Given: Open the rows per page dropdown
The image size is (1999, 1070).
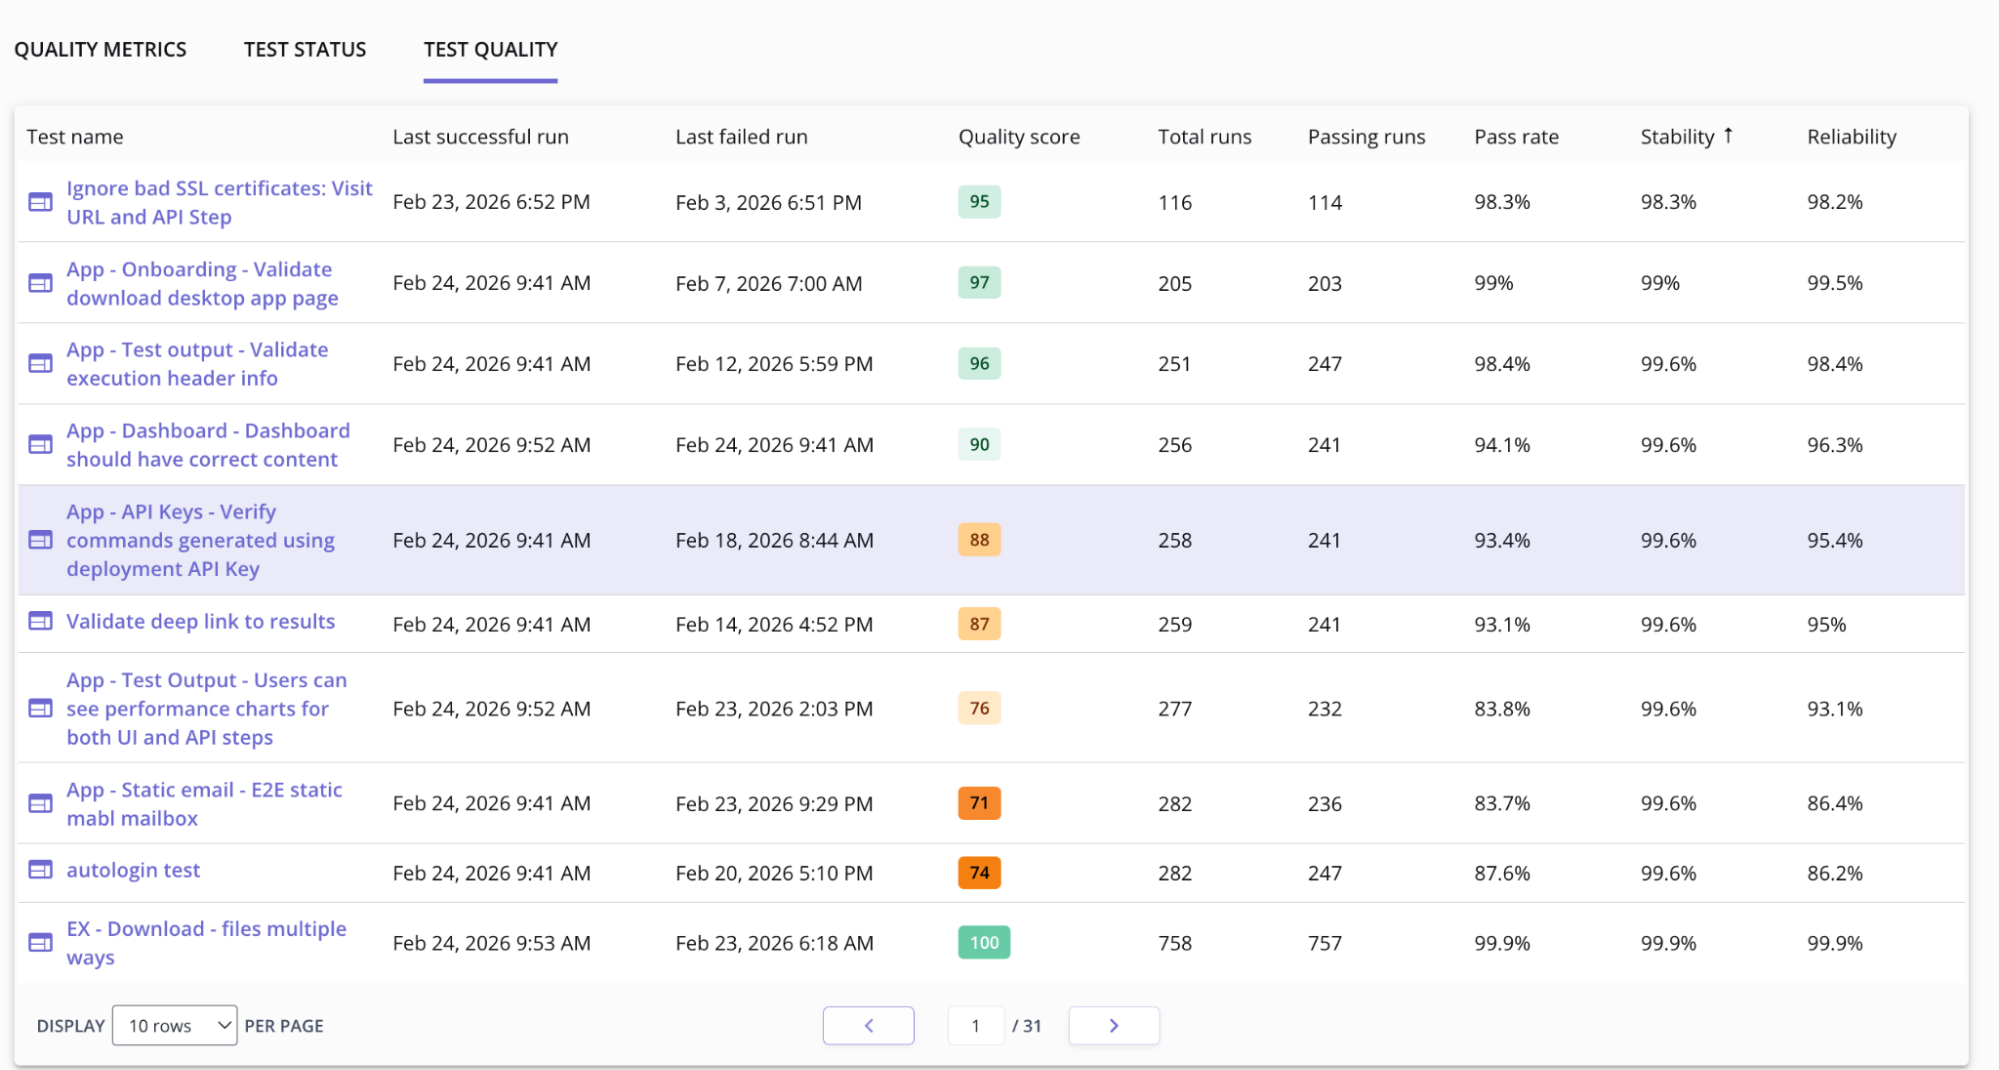Looking at the screenshot, I should pos(175,1026).
